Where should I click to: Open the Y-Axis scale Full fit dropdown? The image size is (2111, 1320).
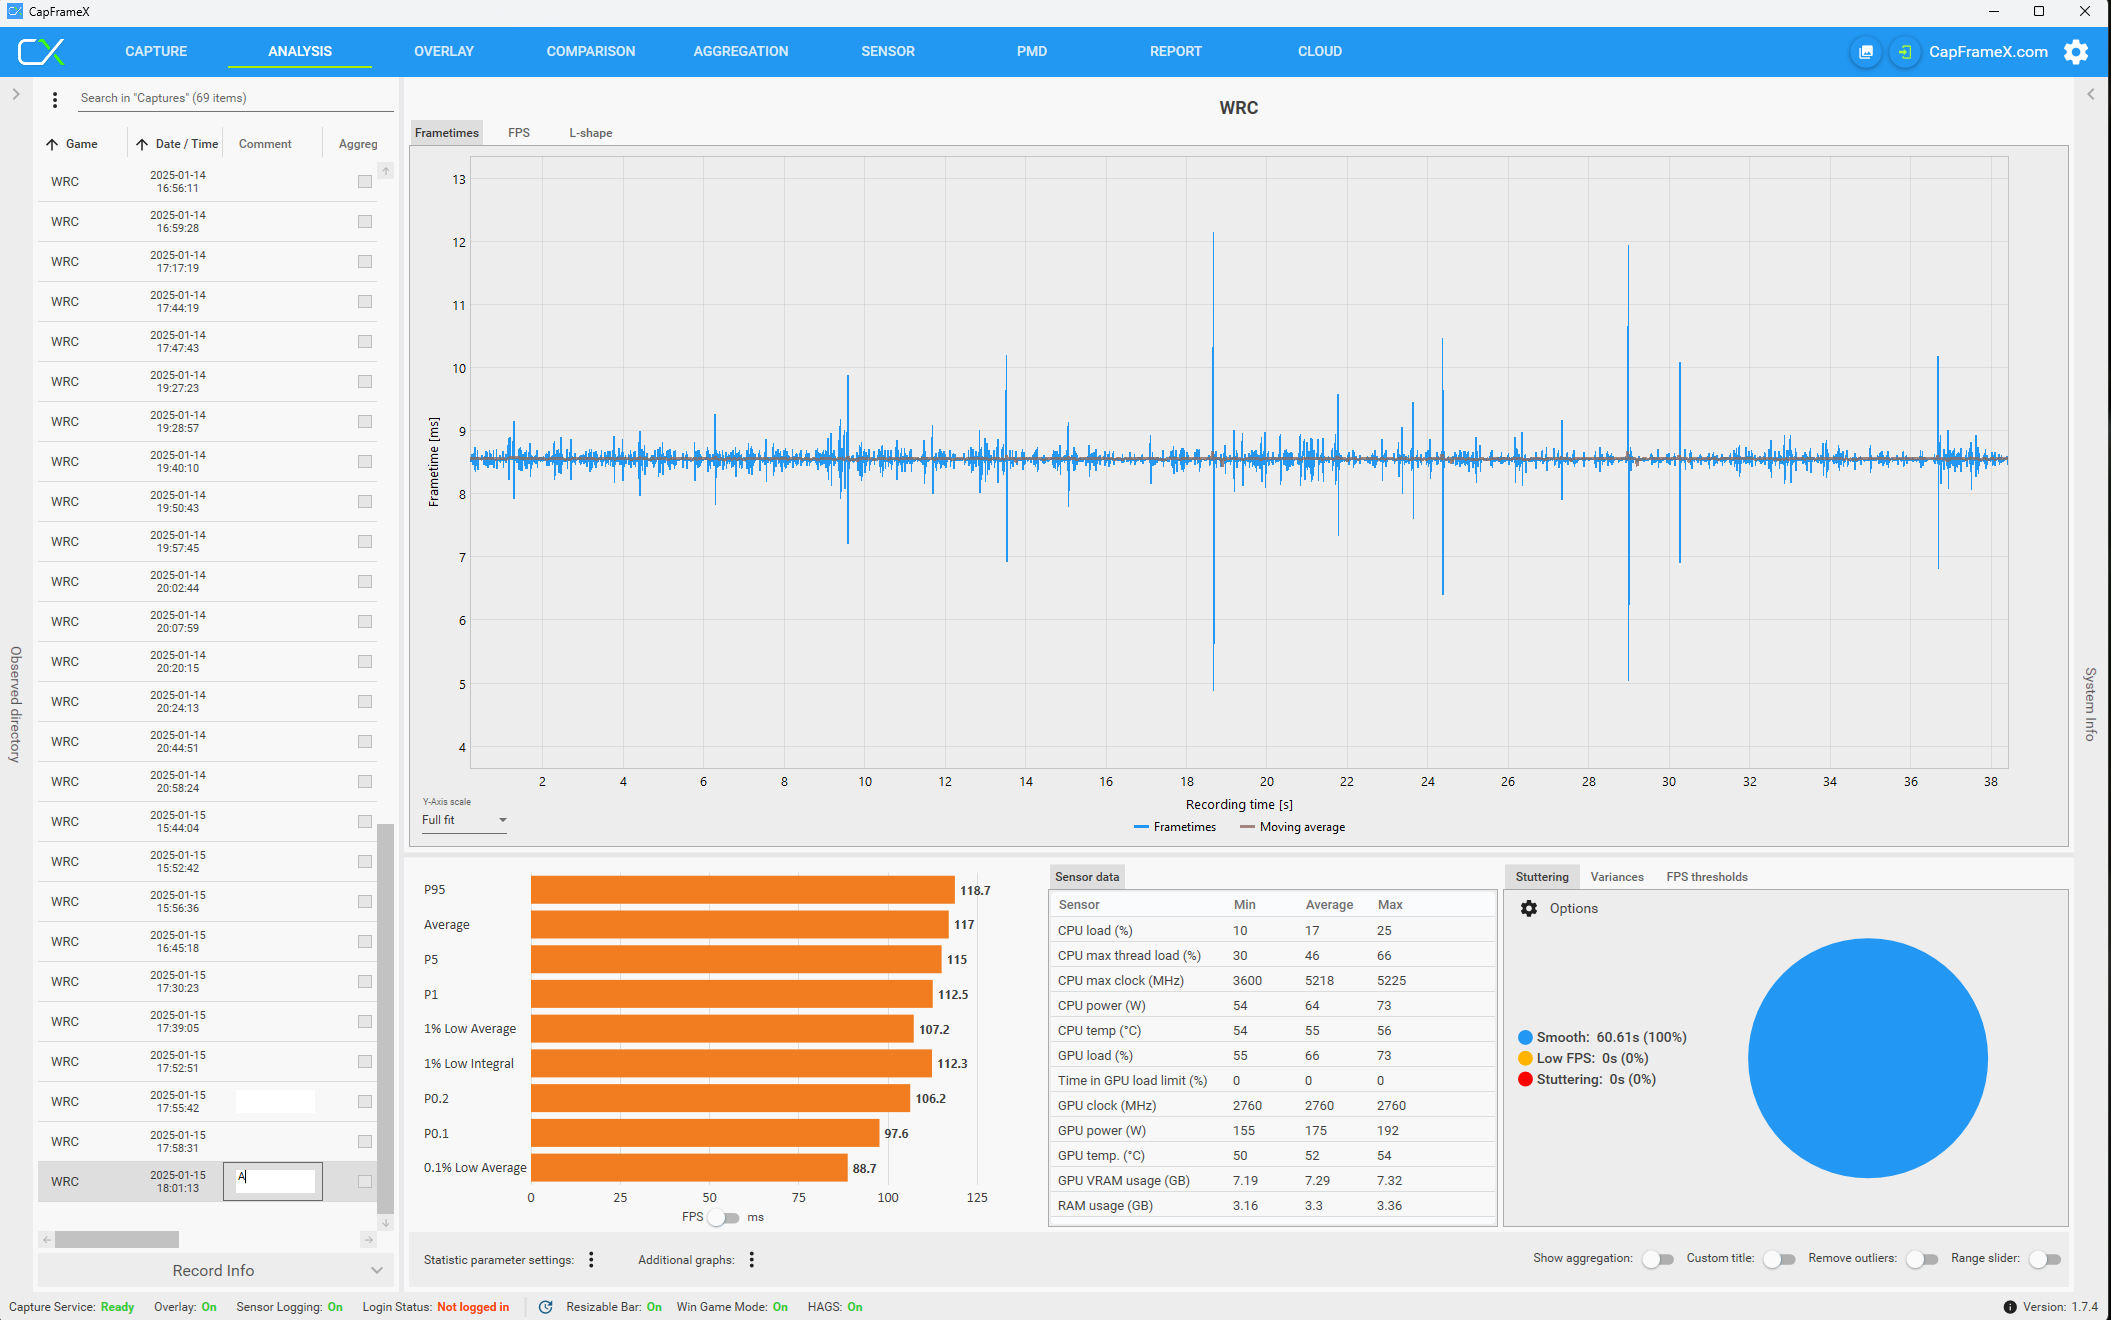[464, 820]
